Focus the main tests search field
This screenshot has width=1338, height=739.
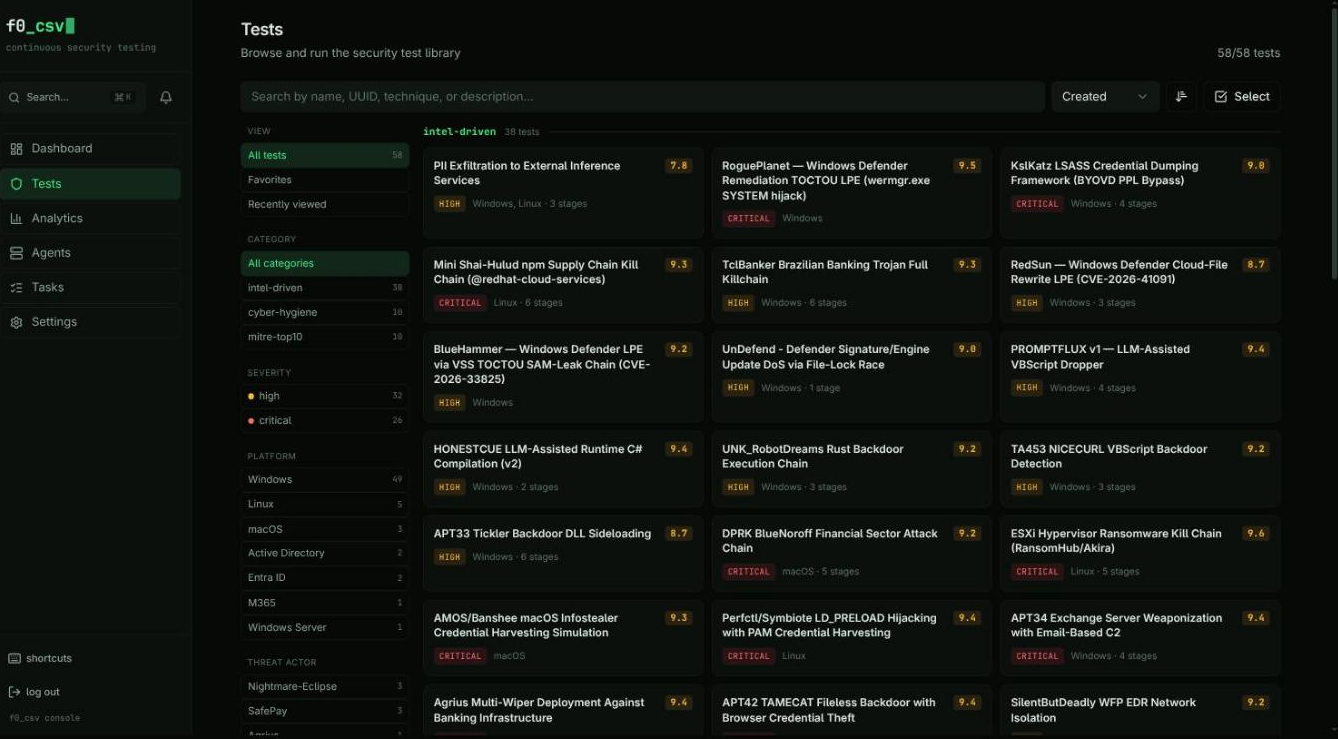[642, 96]
